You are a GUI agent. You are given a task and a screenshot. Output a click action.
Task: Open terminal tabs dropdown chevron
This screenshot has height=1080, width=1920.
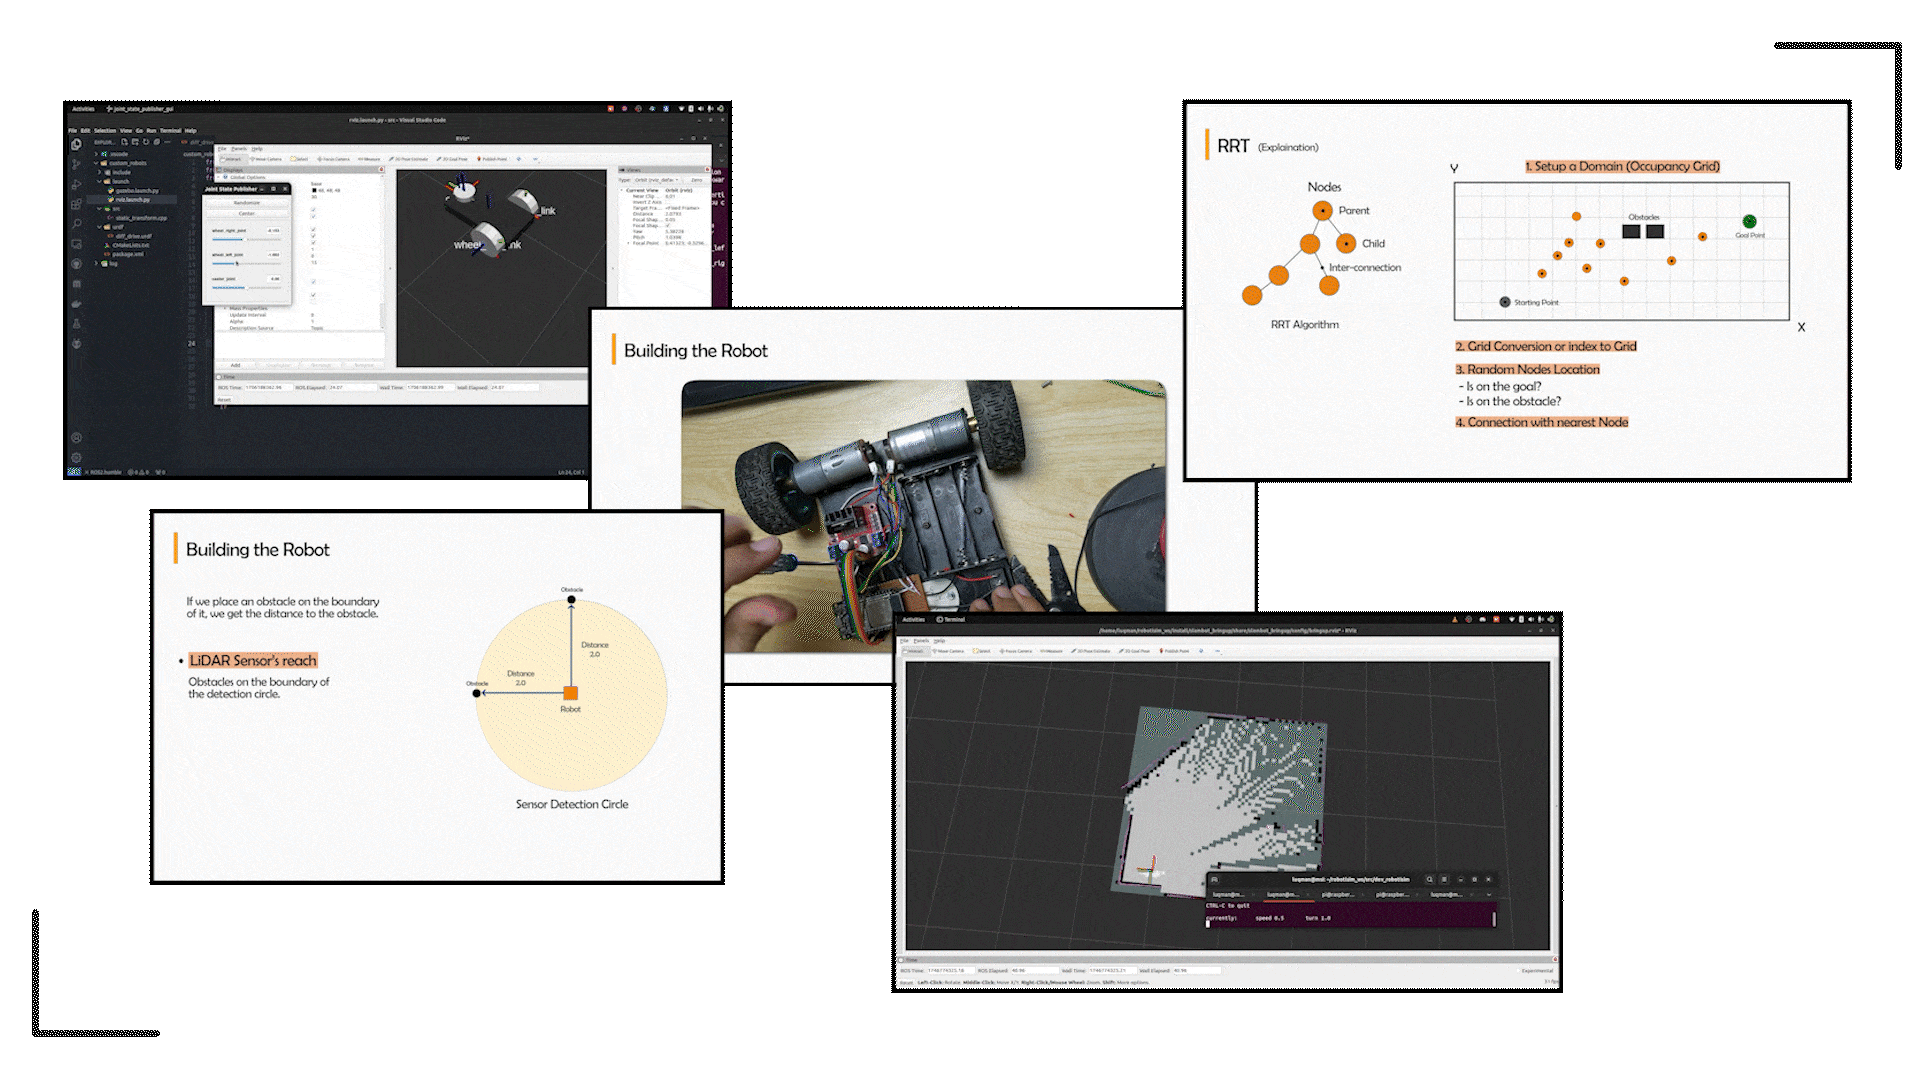1489,895
